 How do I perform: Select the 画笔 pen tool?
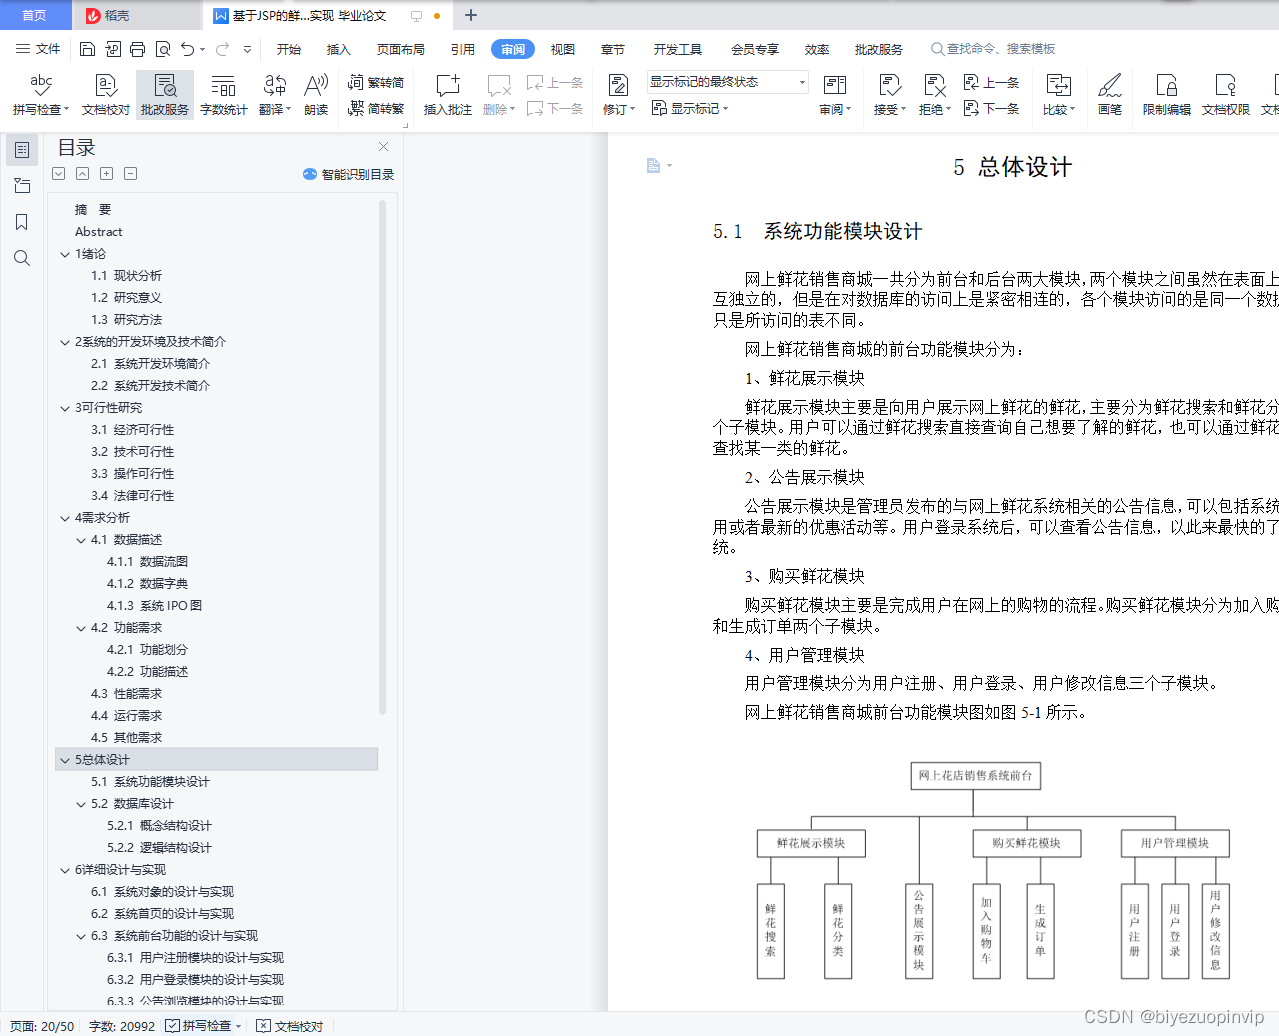click(x=1110, y=94)
